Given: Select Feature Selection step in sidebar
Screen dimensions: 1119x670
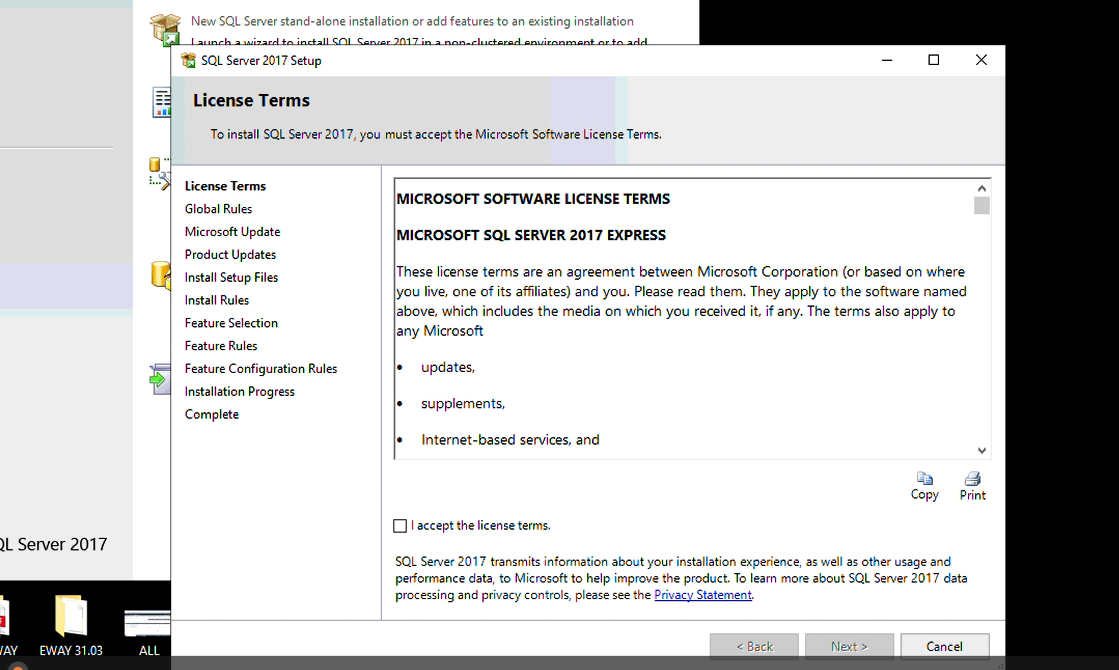Looking at the screenshot, I should coord(231,323).
